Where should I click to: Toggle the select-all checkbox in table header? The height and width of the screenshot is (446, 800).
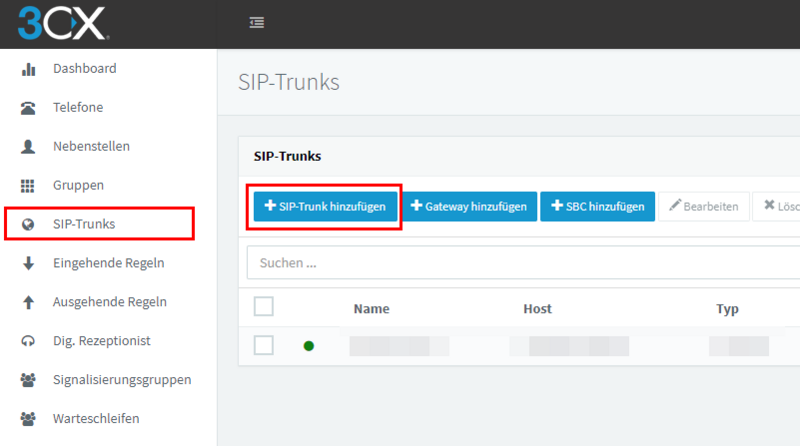(x=264, y=307)
